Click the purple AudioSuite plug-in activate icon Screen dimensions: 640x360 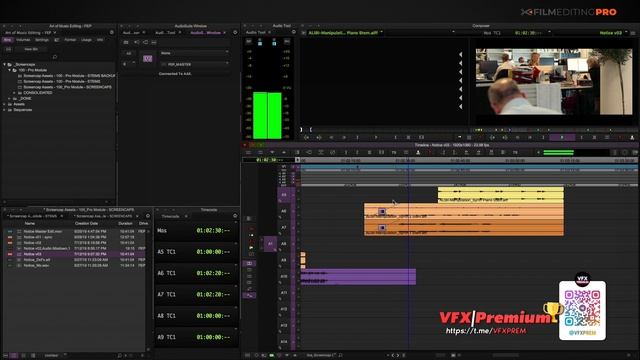coord(148,59)
